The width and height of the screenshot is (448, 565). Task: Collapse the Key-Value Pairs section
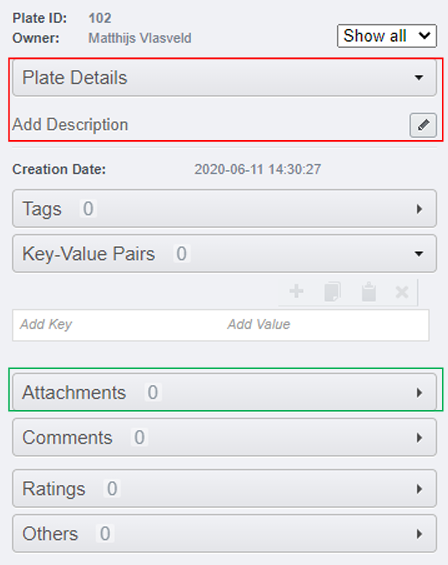[225, 254]
